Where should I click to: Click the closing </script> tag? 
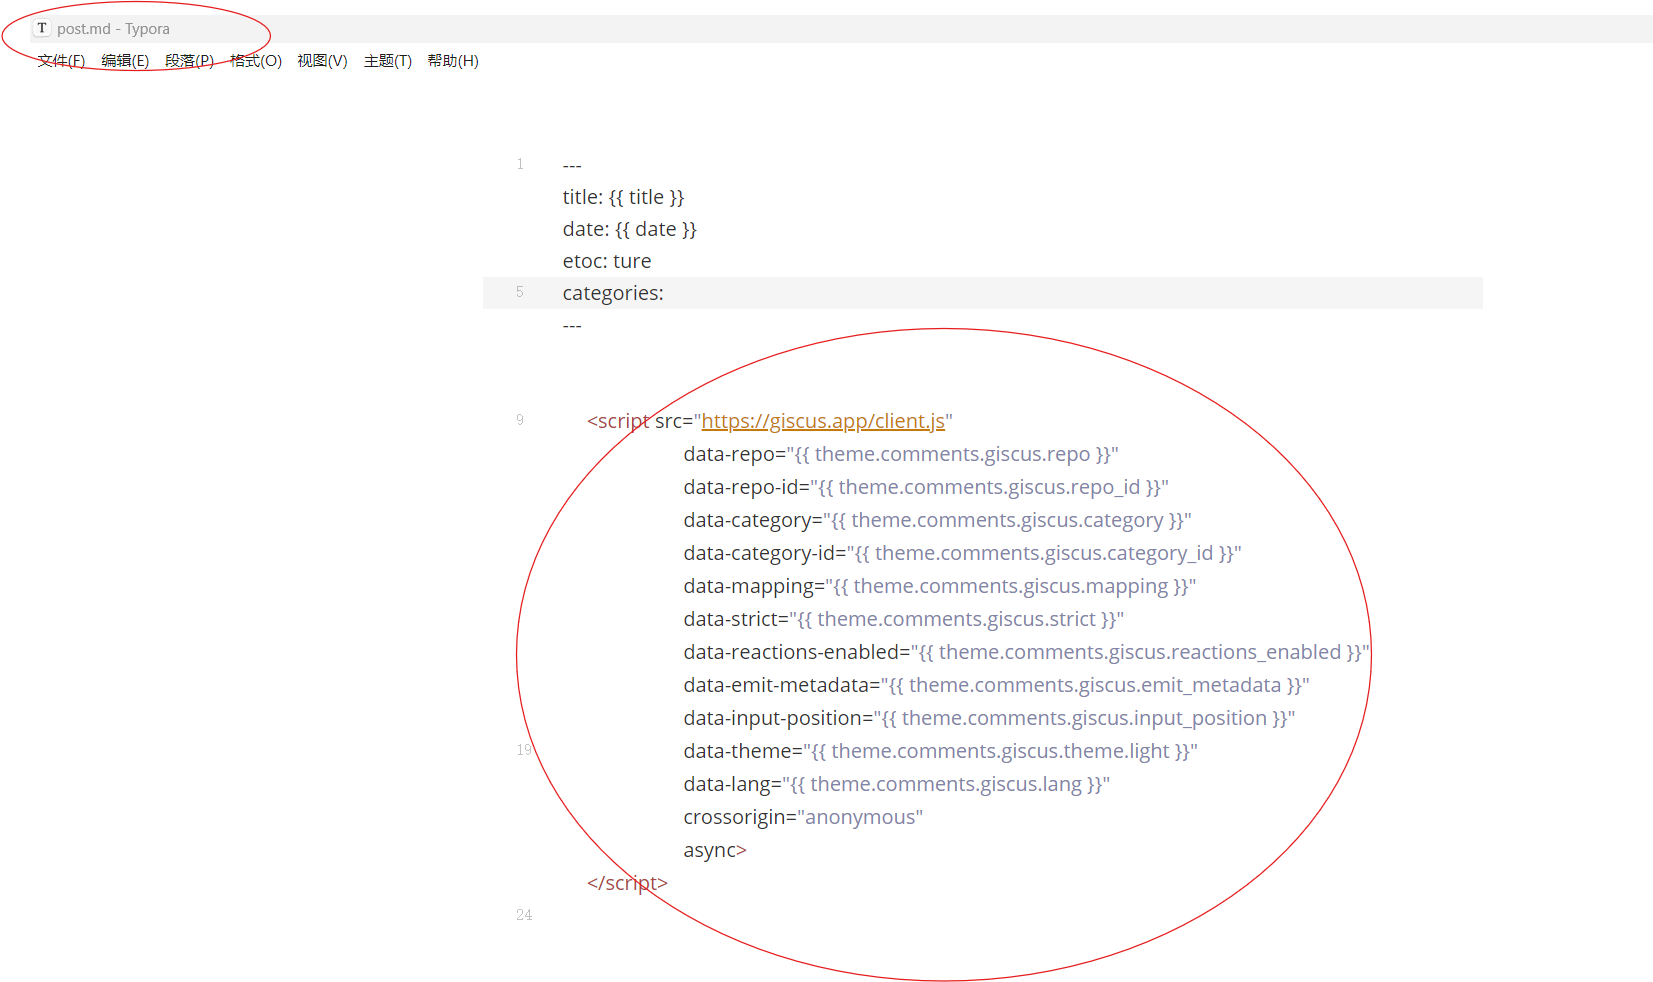click(627, 883)
